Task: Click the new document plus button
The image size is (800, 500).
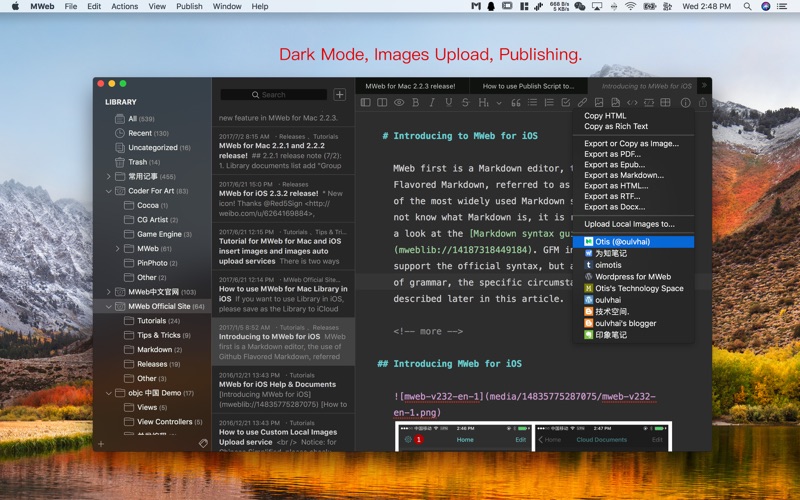Action: click(340, 95)
